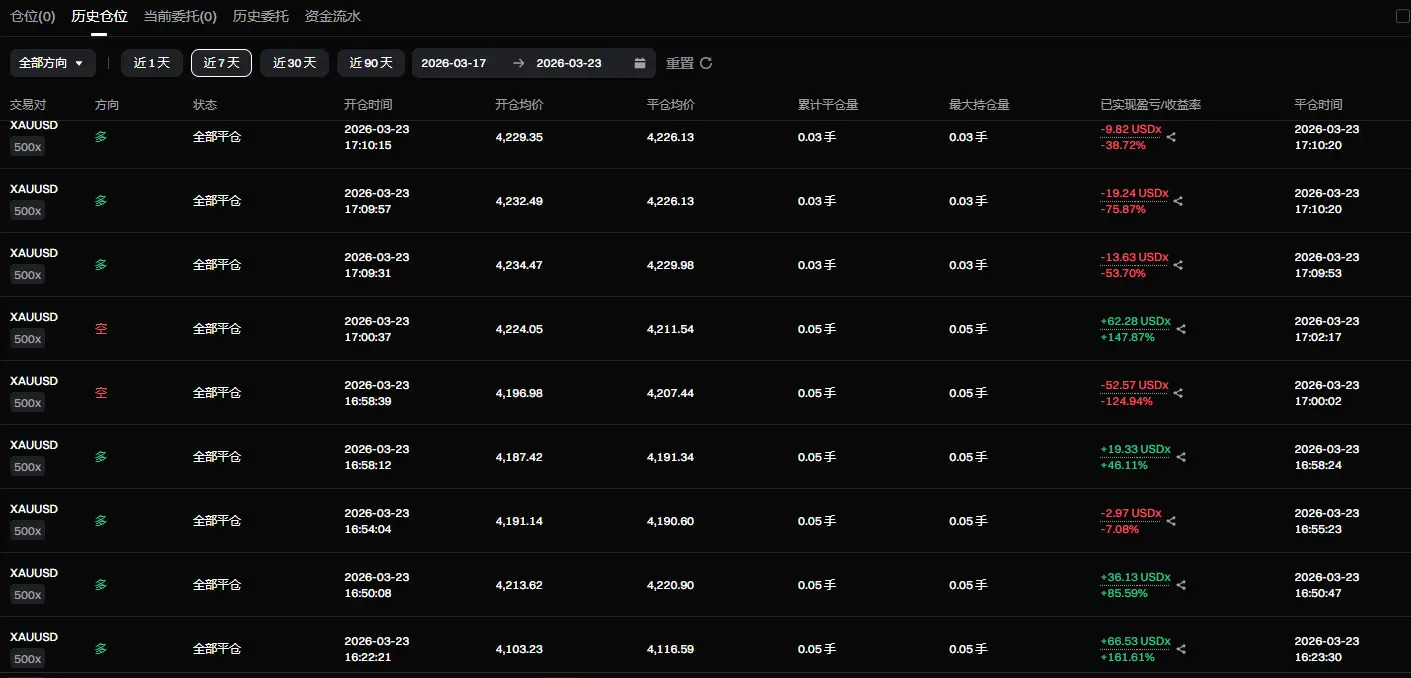The height and width of the screenshot is (678, 1411).
Task: Filter by 近30天
Action: point(294,63)
